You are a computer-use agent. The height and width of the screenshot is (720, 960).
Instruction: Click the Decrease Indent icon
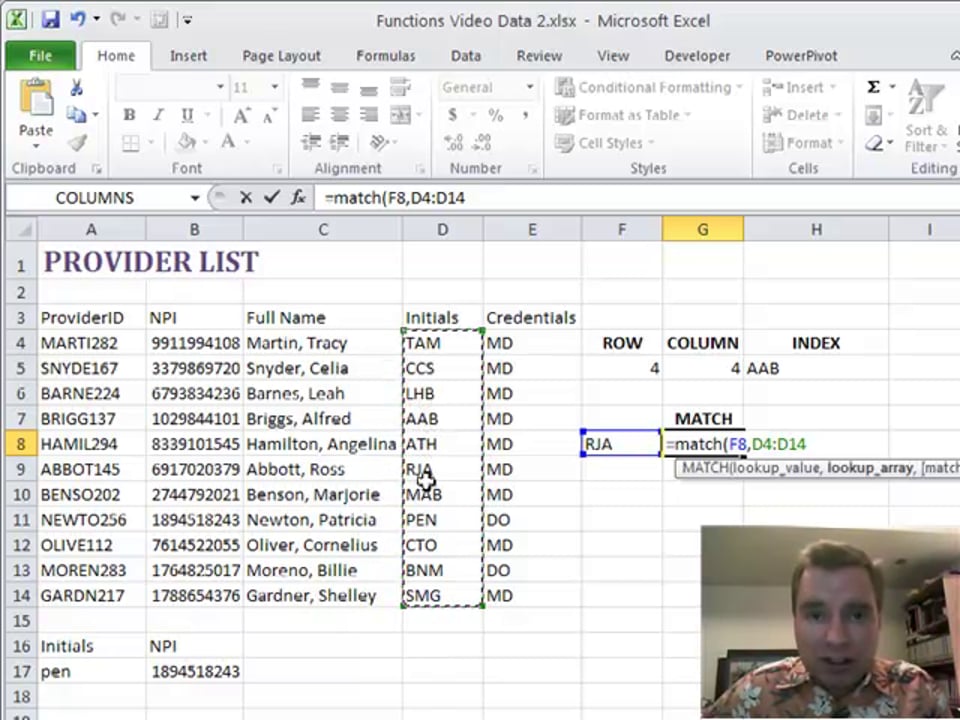click(310, 143)
